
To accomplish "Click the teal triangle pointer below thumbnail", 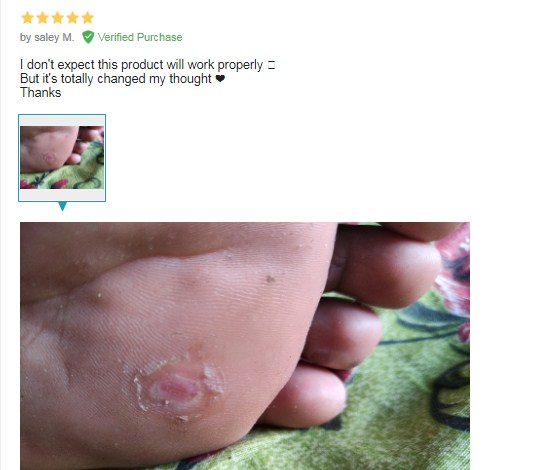I will click(x=62, y=206).
